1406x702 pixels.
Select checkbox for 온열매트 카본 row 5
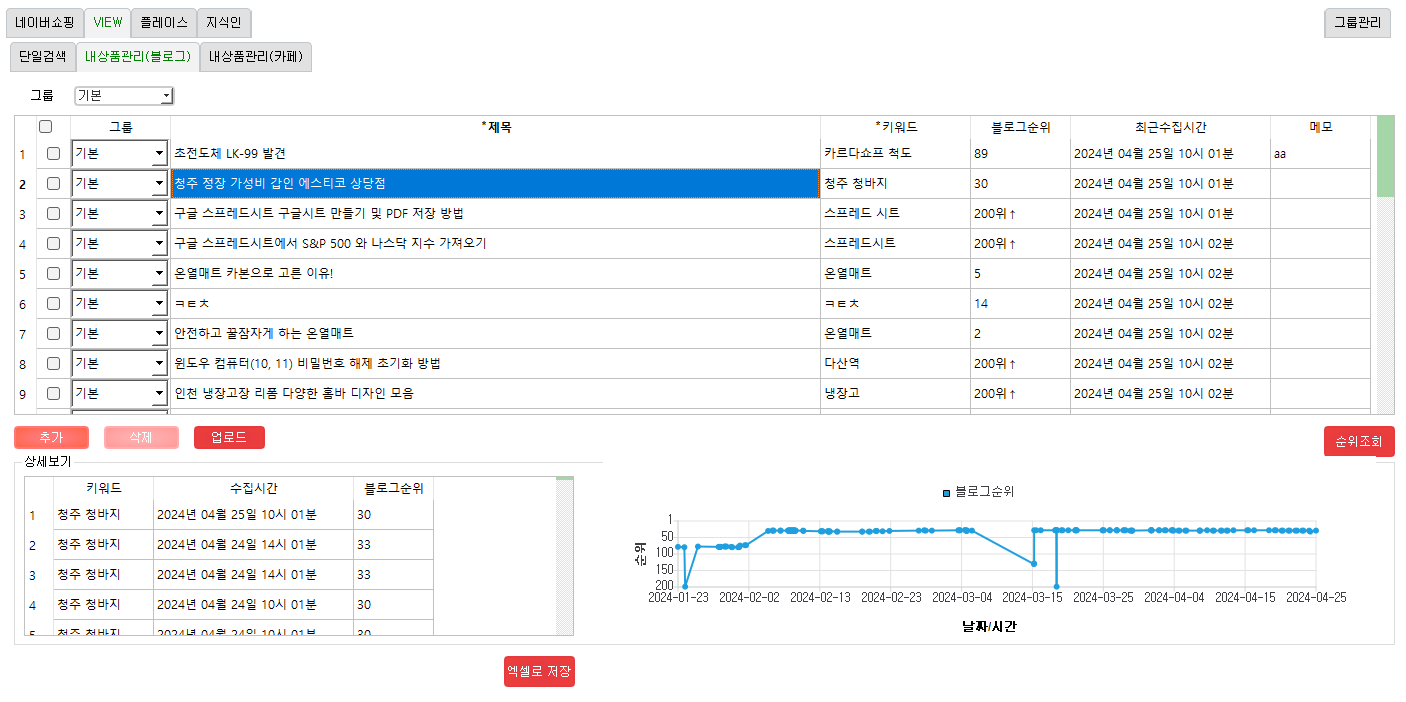(53, 274)
